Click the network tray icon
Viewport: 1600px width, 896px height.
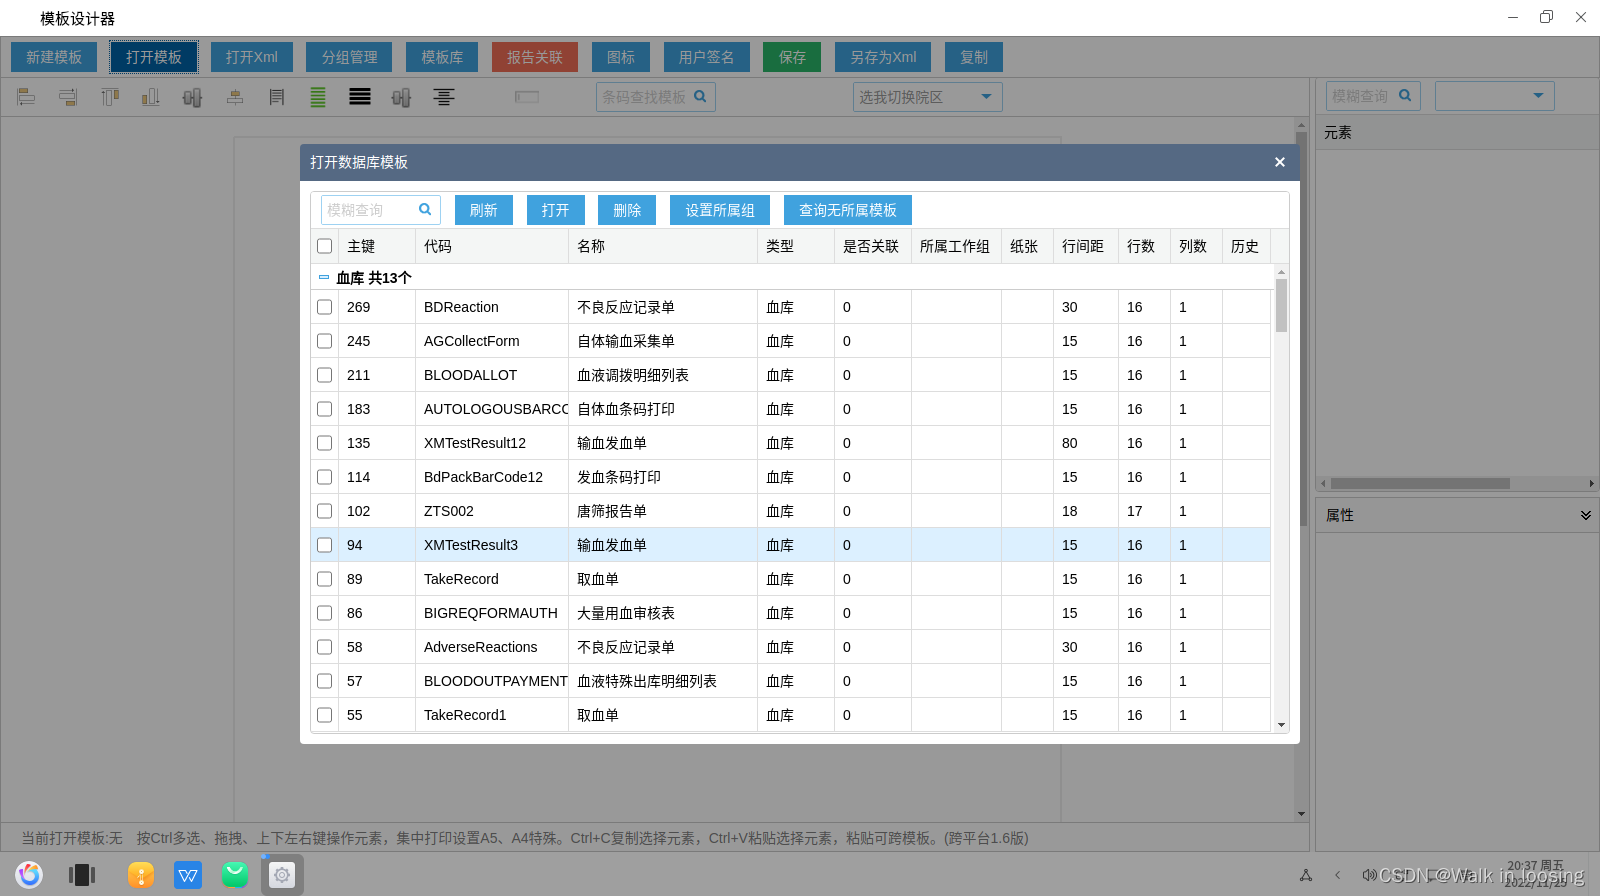1306,875
